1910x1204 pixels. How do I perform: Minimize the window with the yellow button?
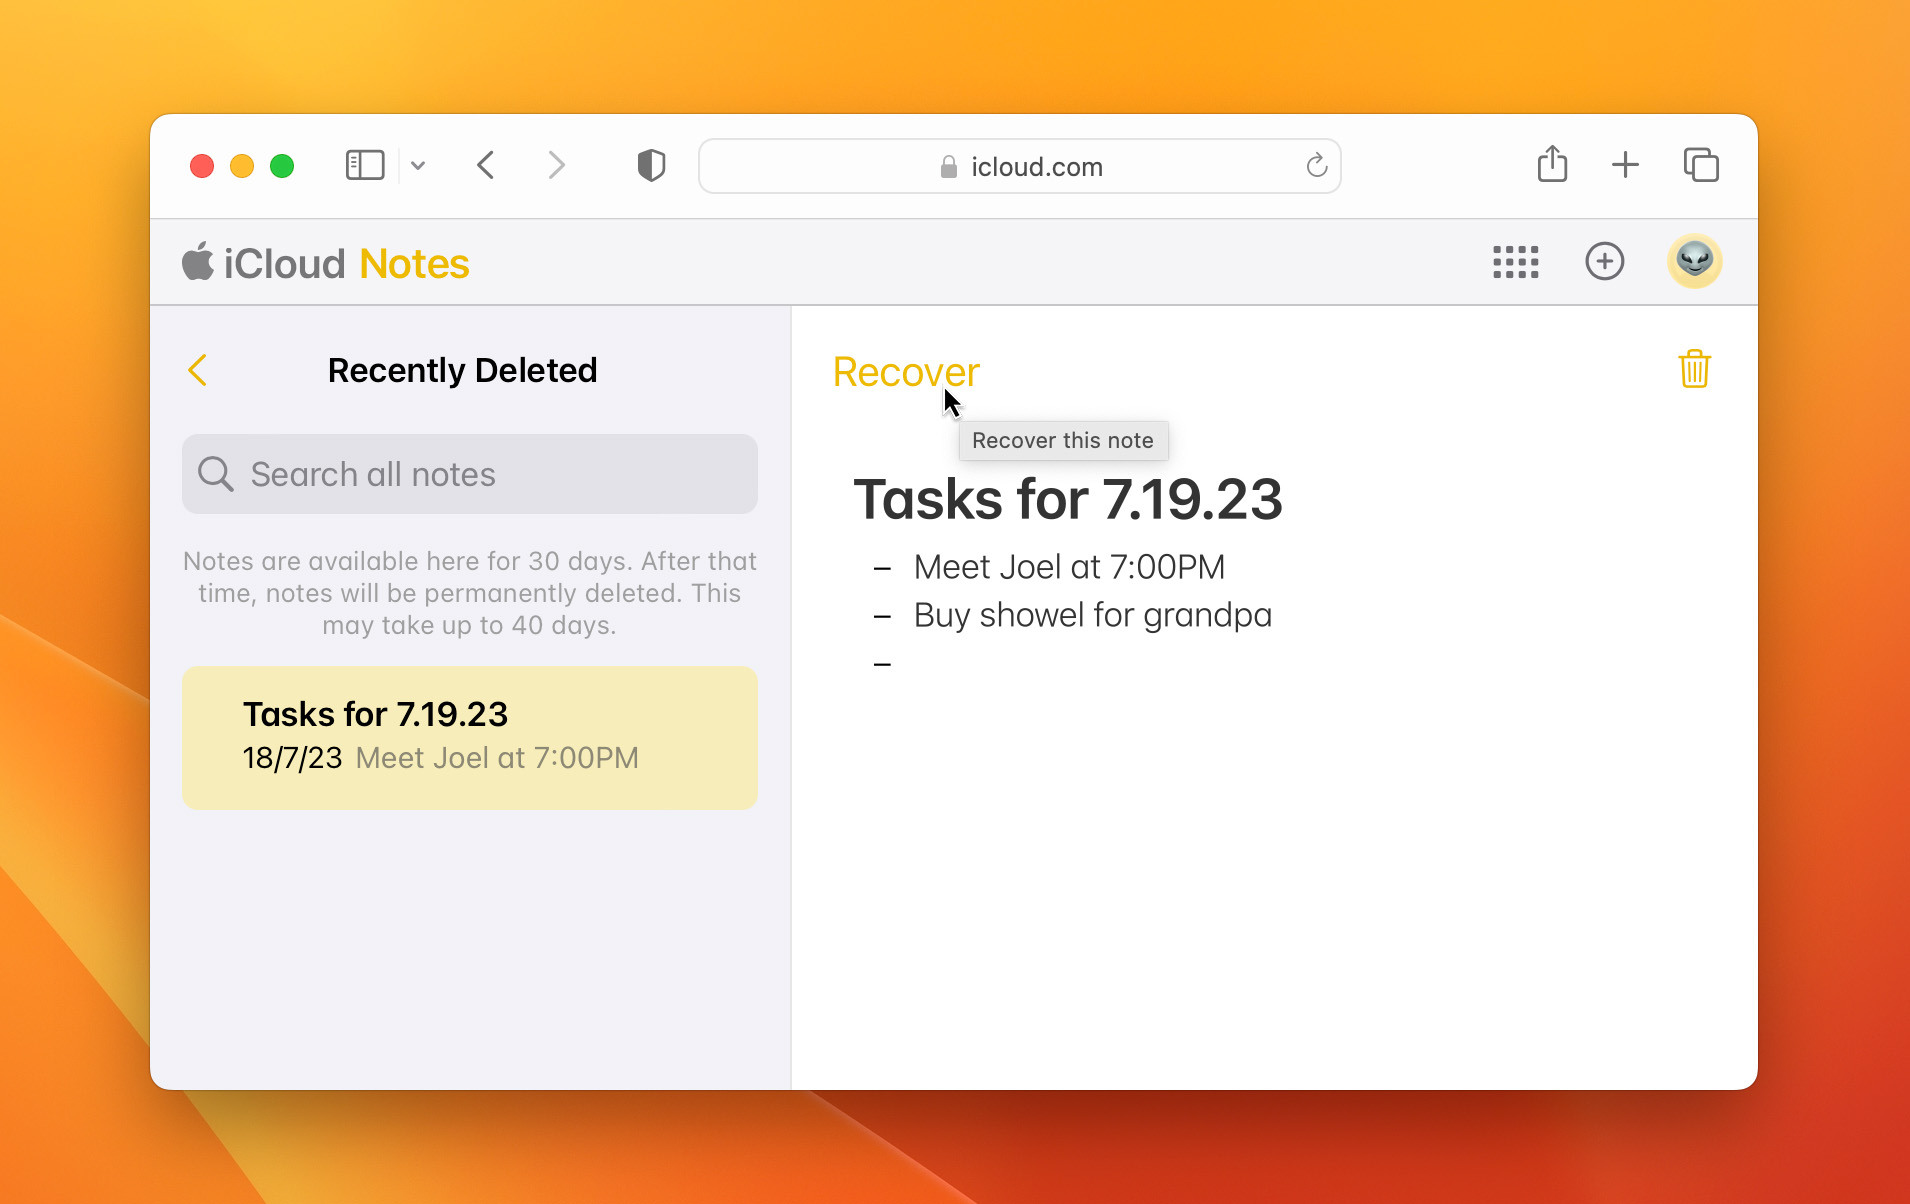[x=242, y=166]
